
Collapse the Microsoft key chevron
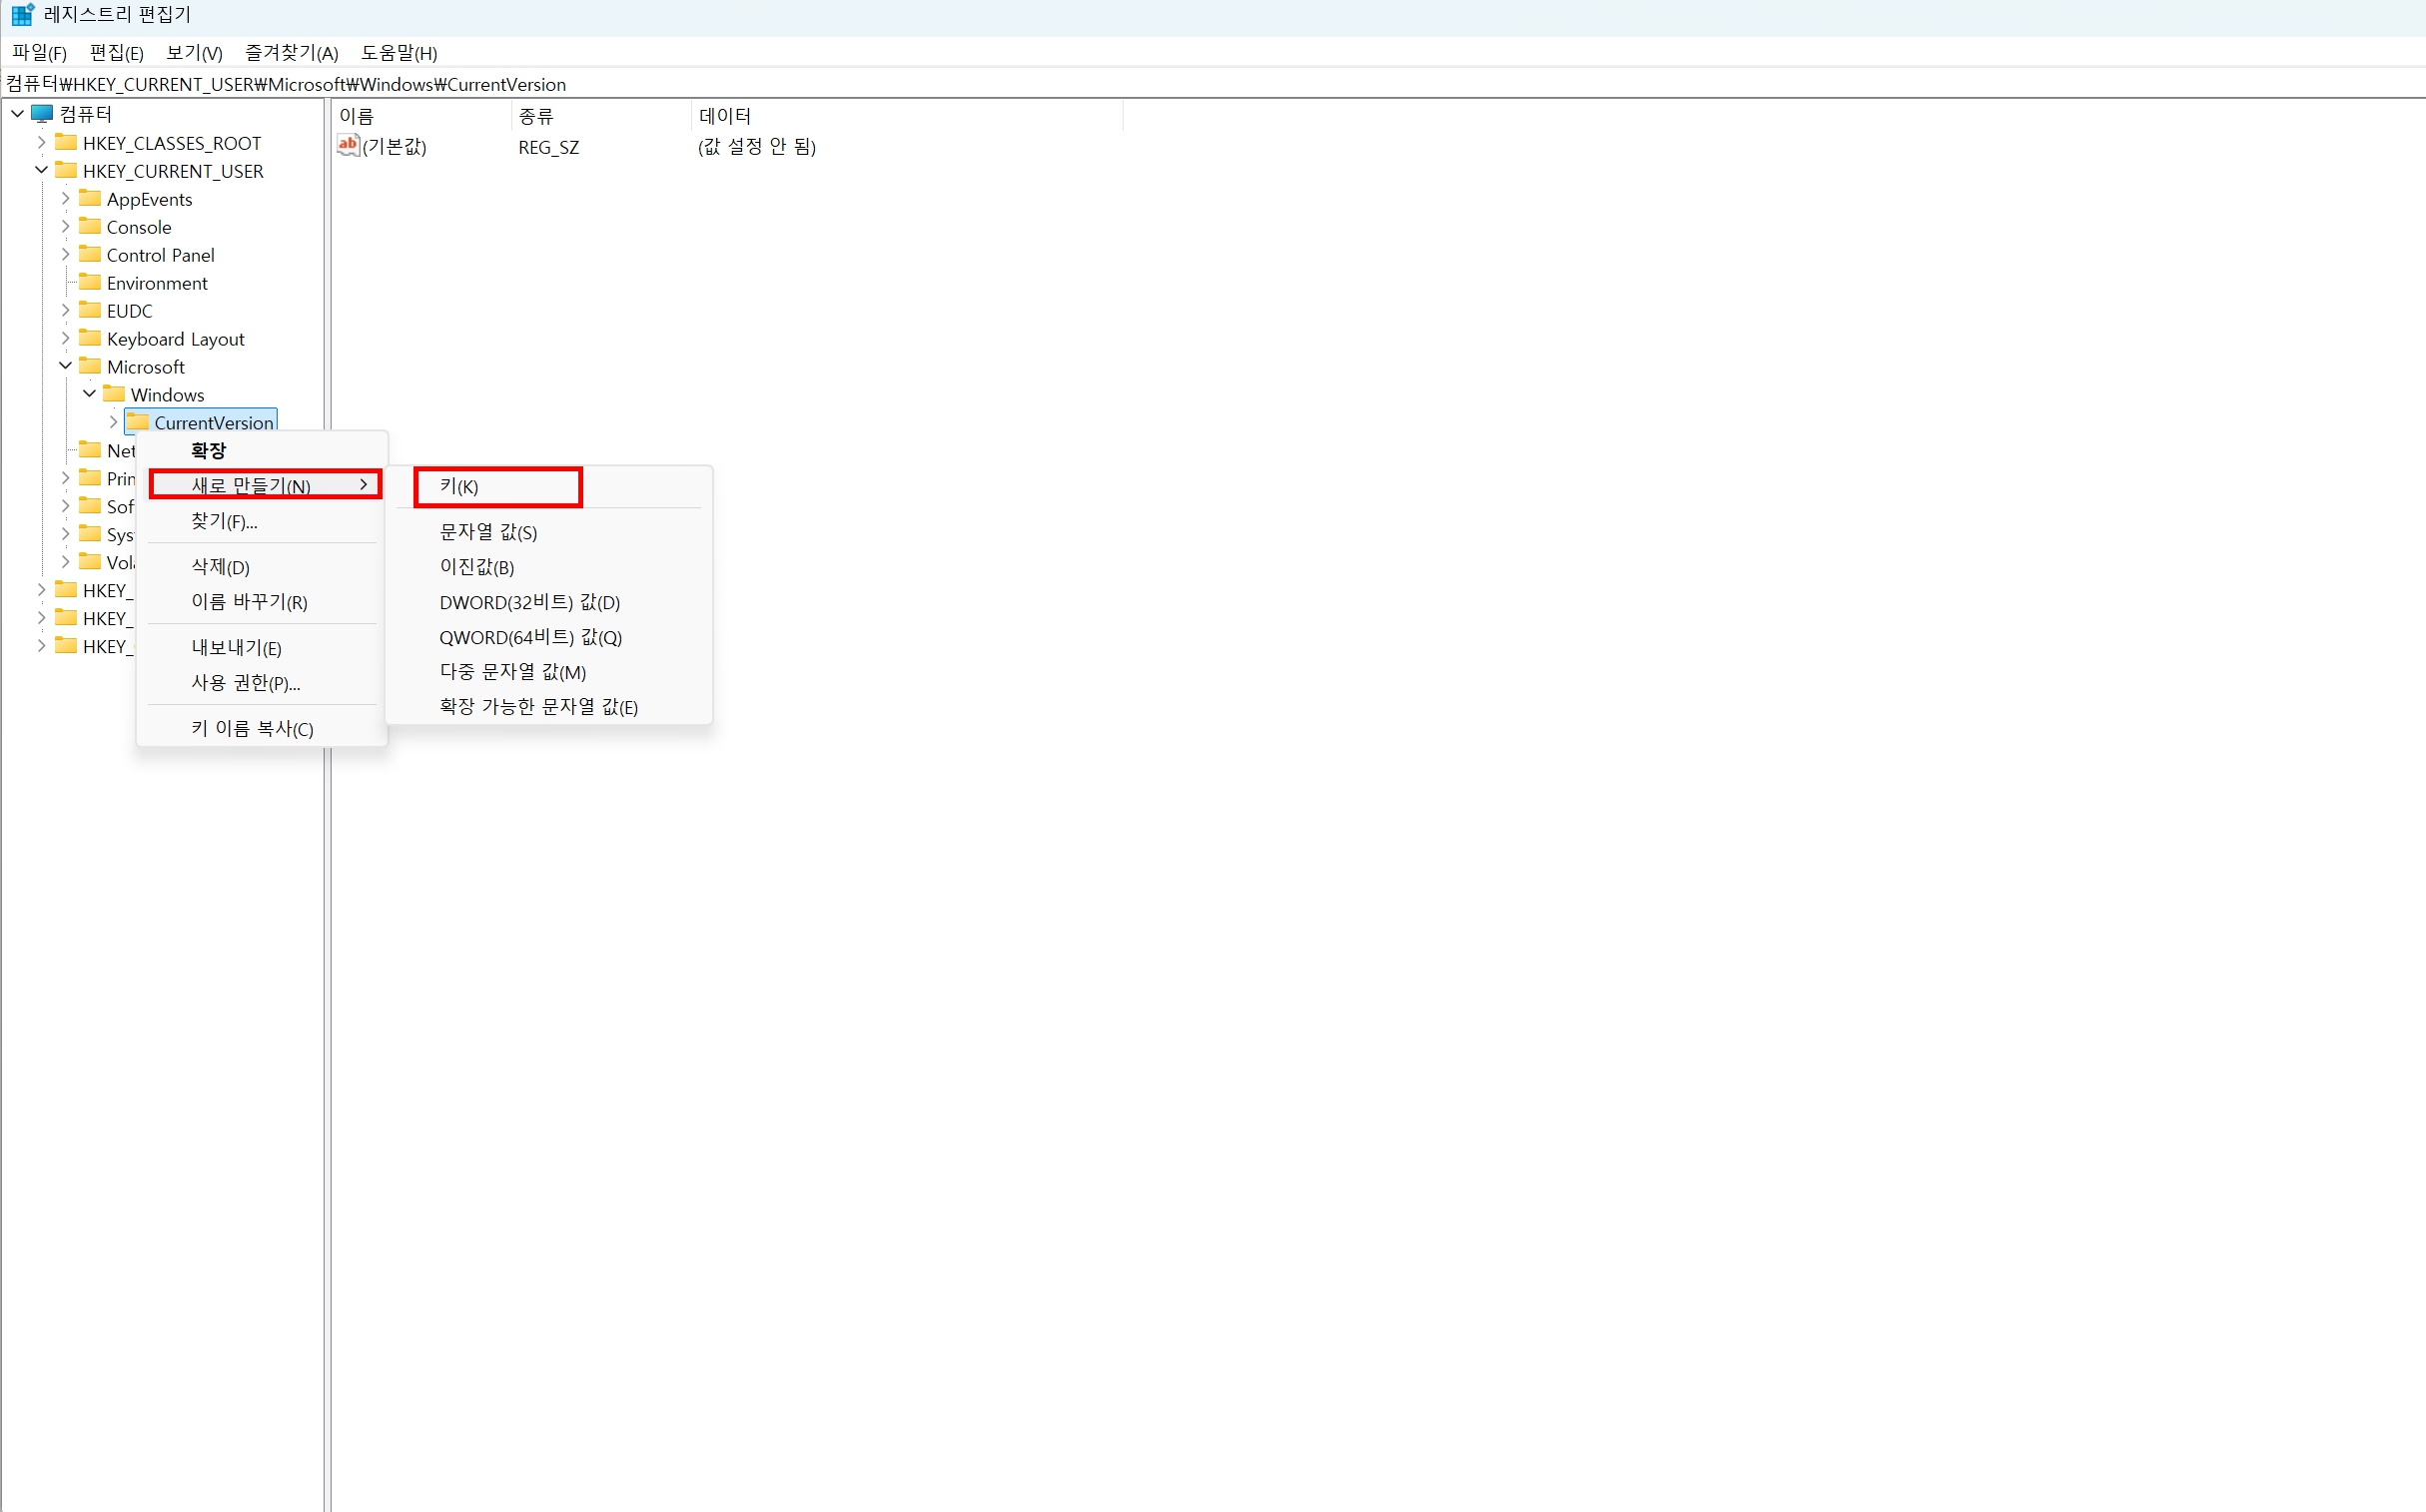click(x=65, y=366)
